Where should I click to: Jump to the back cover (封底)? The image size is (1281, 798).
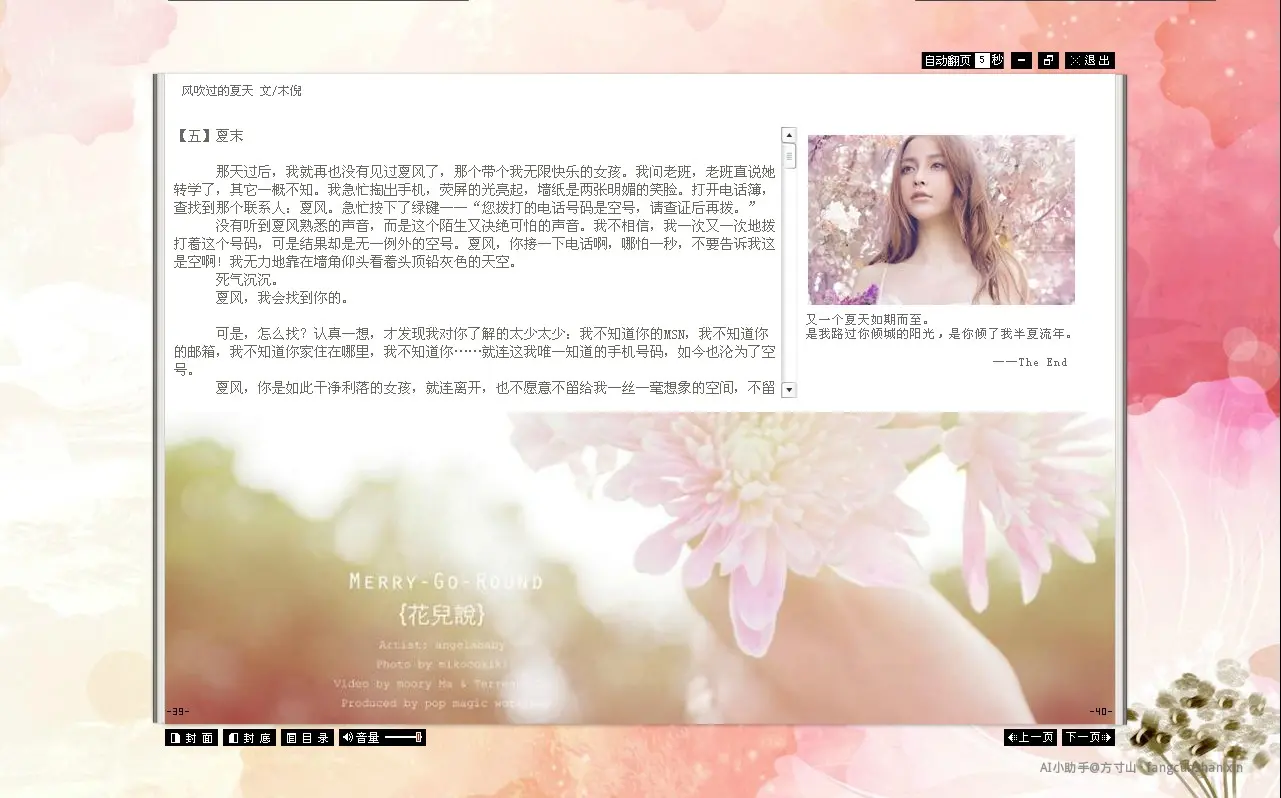pos(249,738)
